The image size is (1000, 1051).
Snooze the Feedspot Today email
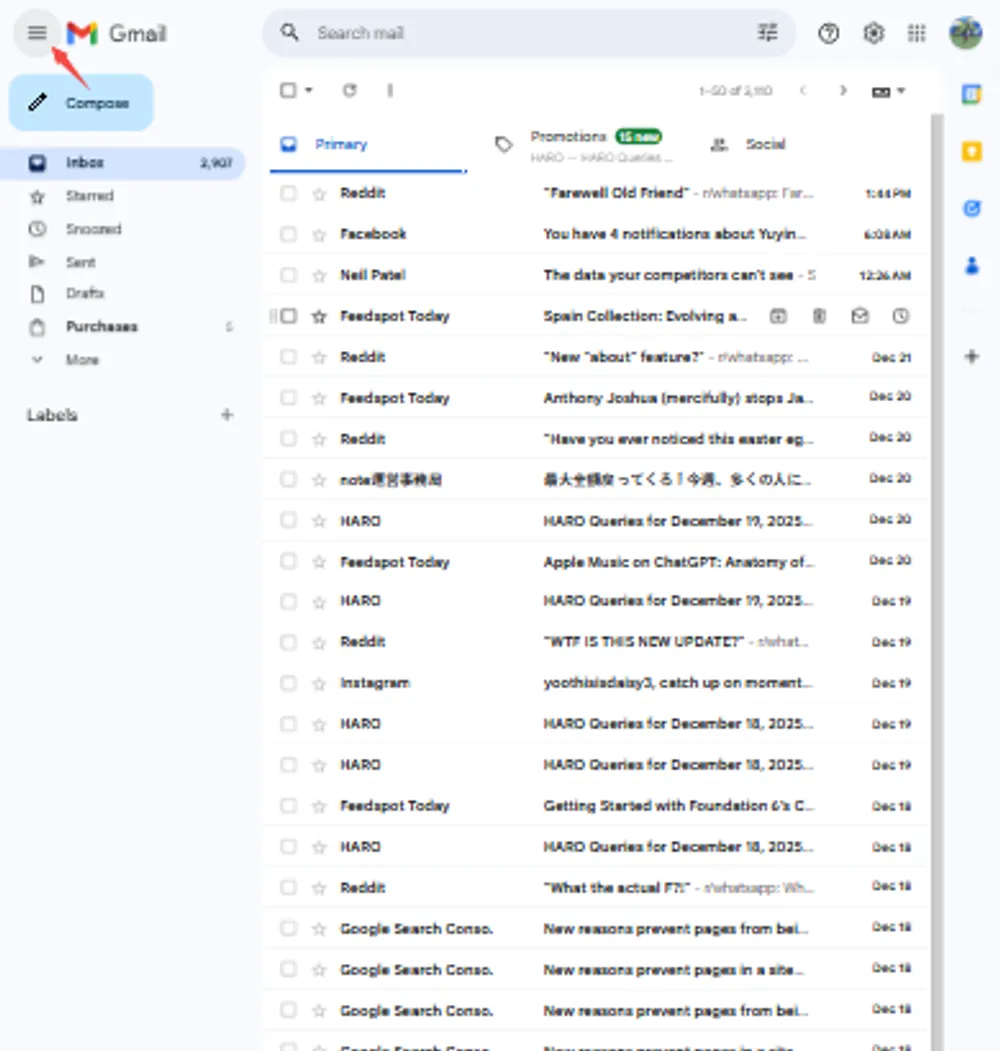coord(900,315)
